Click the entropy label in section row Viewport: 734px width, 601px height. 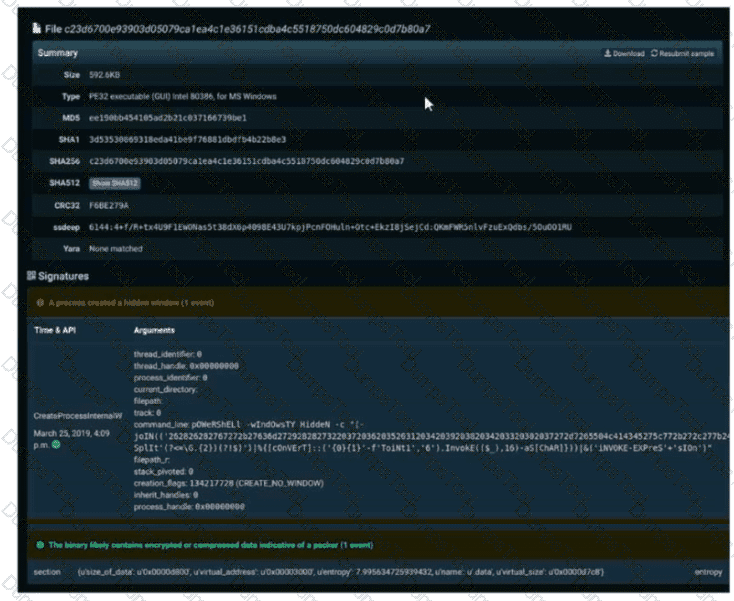tap(709, 571)
